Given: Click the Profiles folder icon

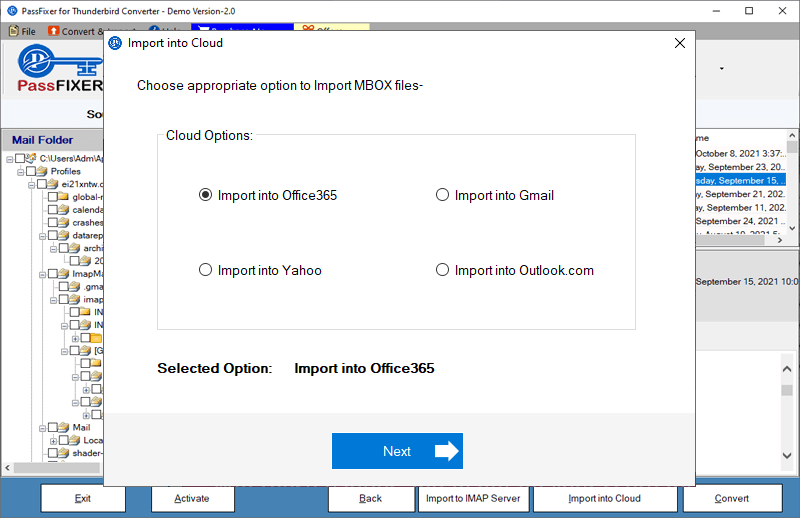Looking at the screenshot, I should pyautogui.click(x=42, y=171).
